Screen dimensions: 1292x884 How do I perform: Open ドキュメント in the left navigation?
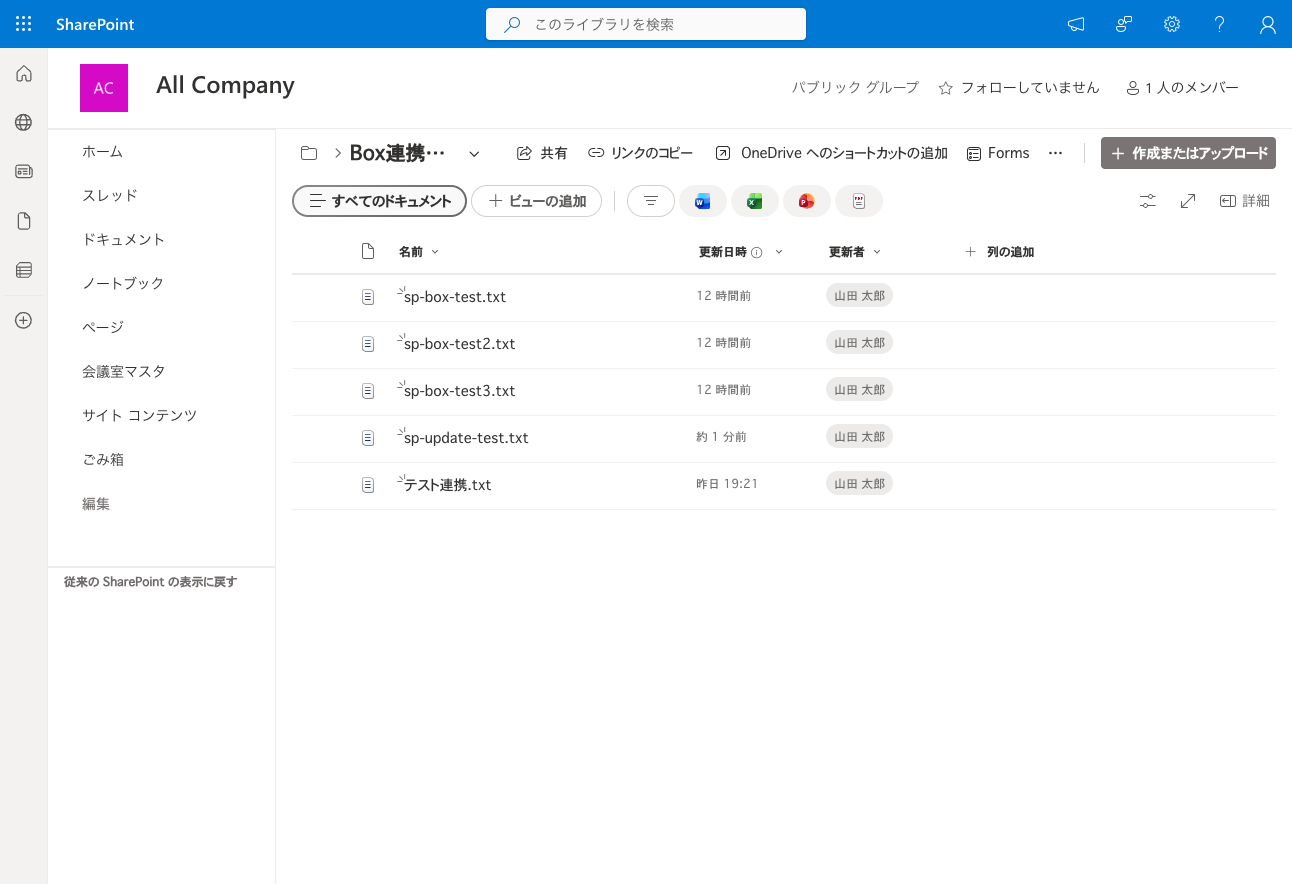[124, 239]
